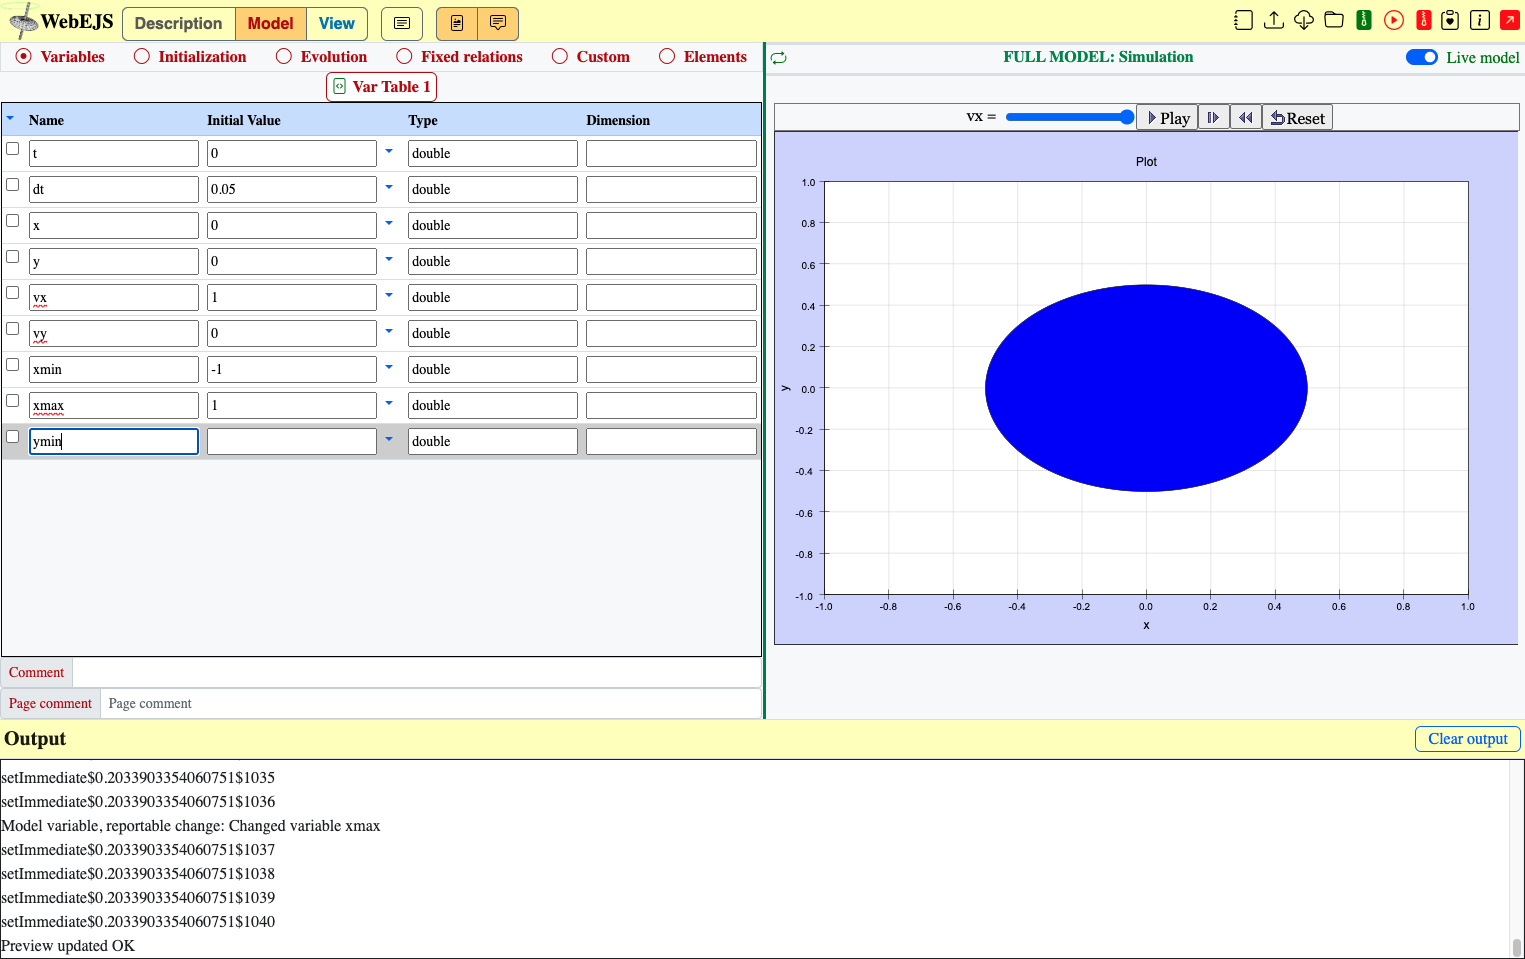Click the Clear output button
The width and height of the screenshot is (1525, 959).
tap(1467, 739)
